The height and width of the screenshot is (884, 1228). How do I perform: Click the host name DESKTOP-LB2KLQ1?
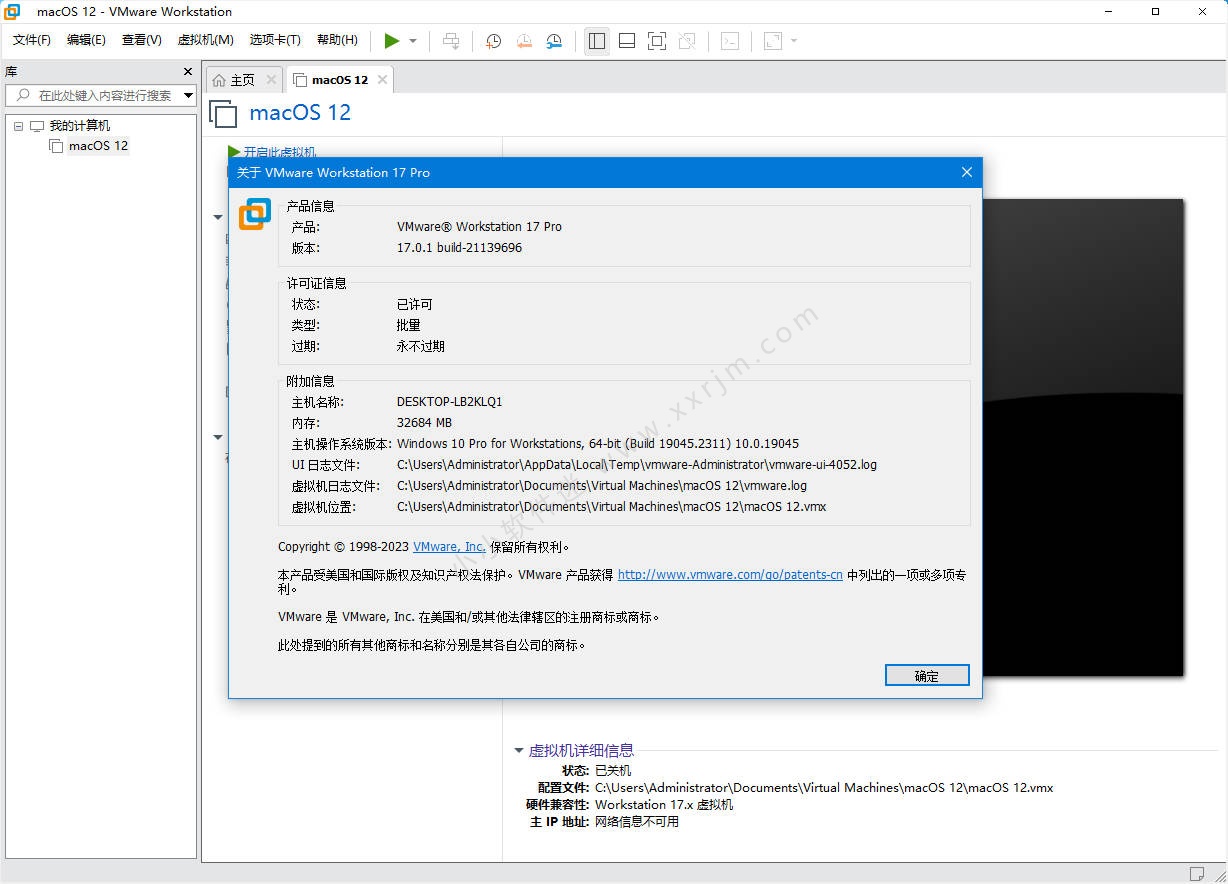coord(449,402)
